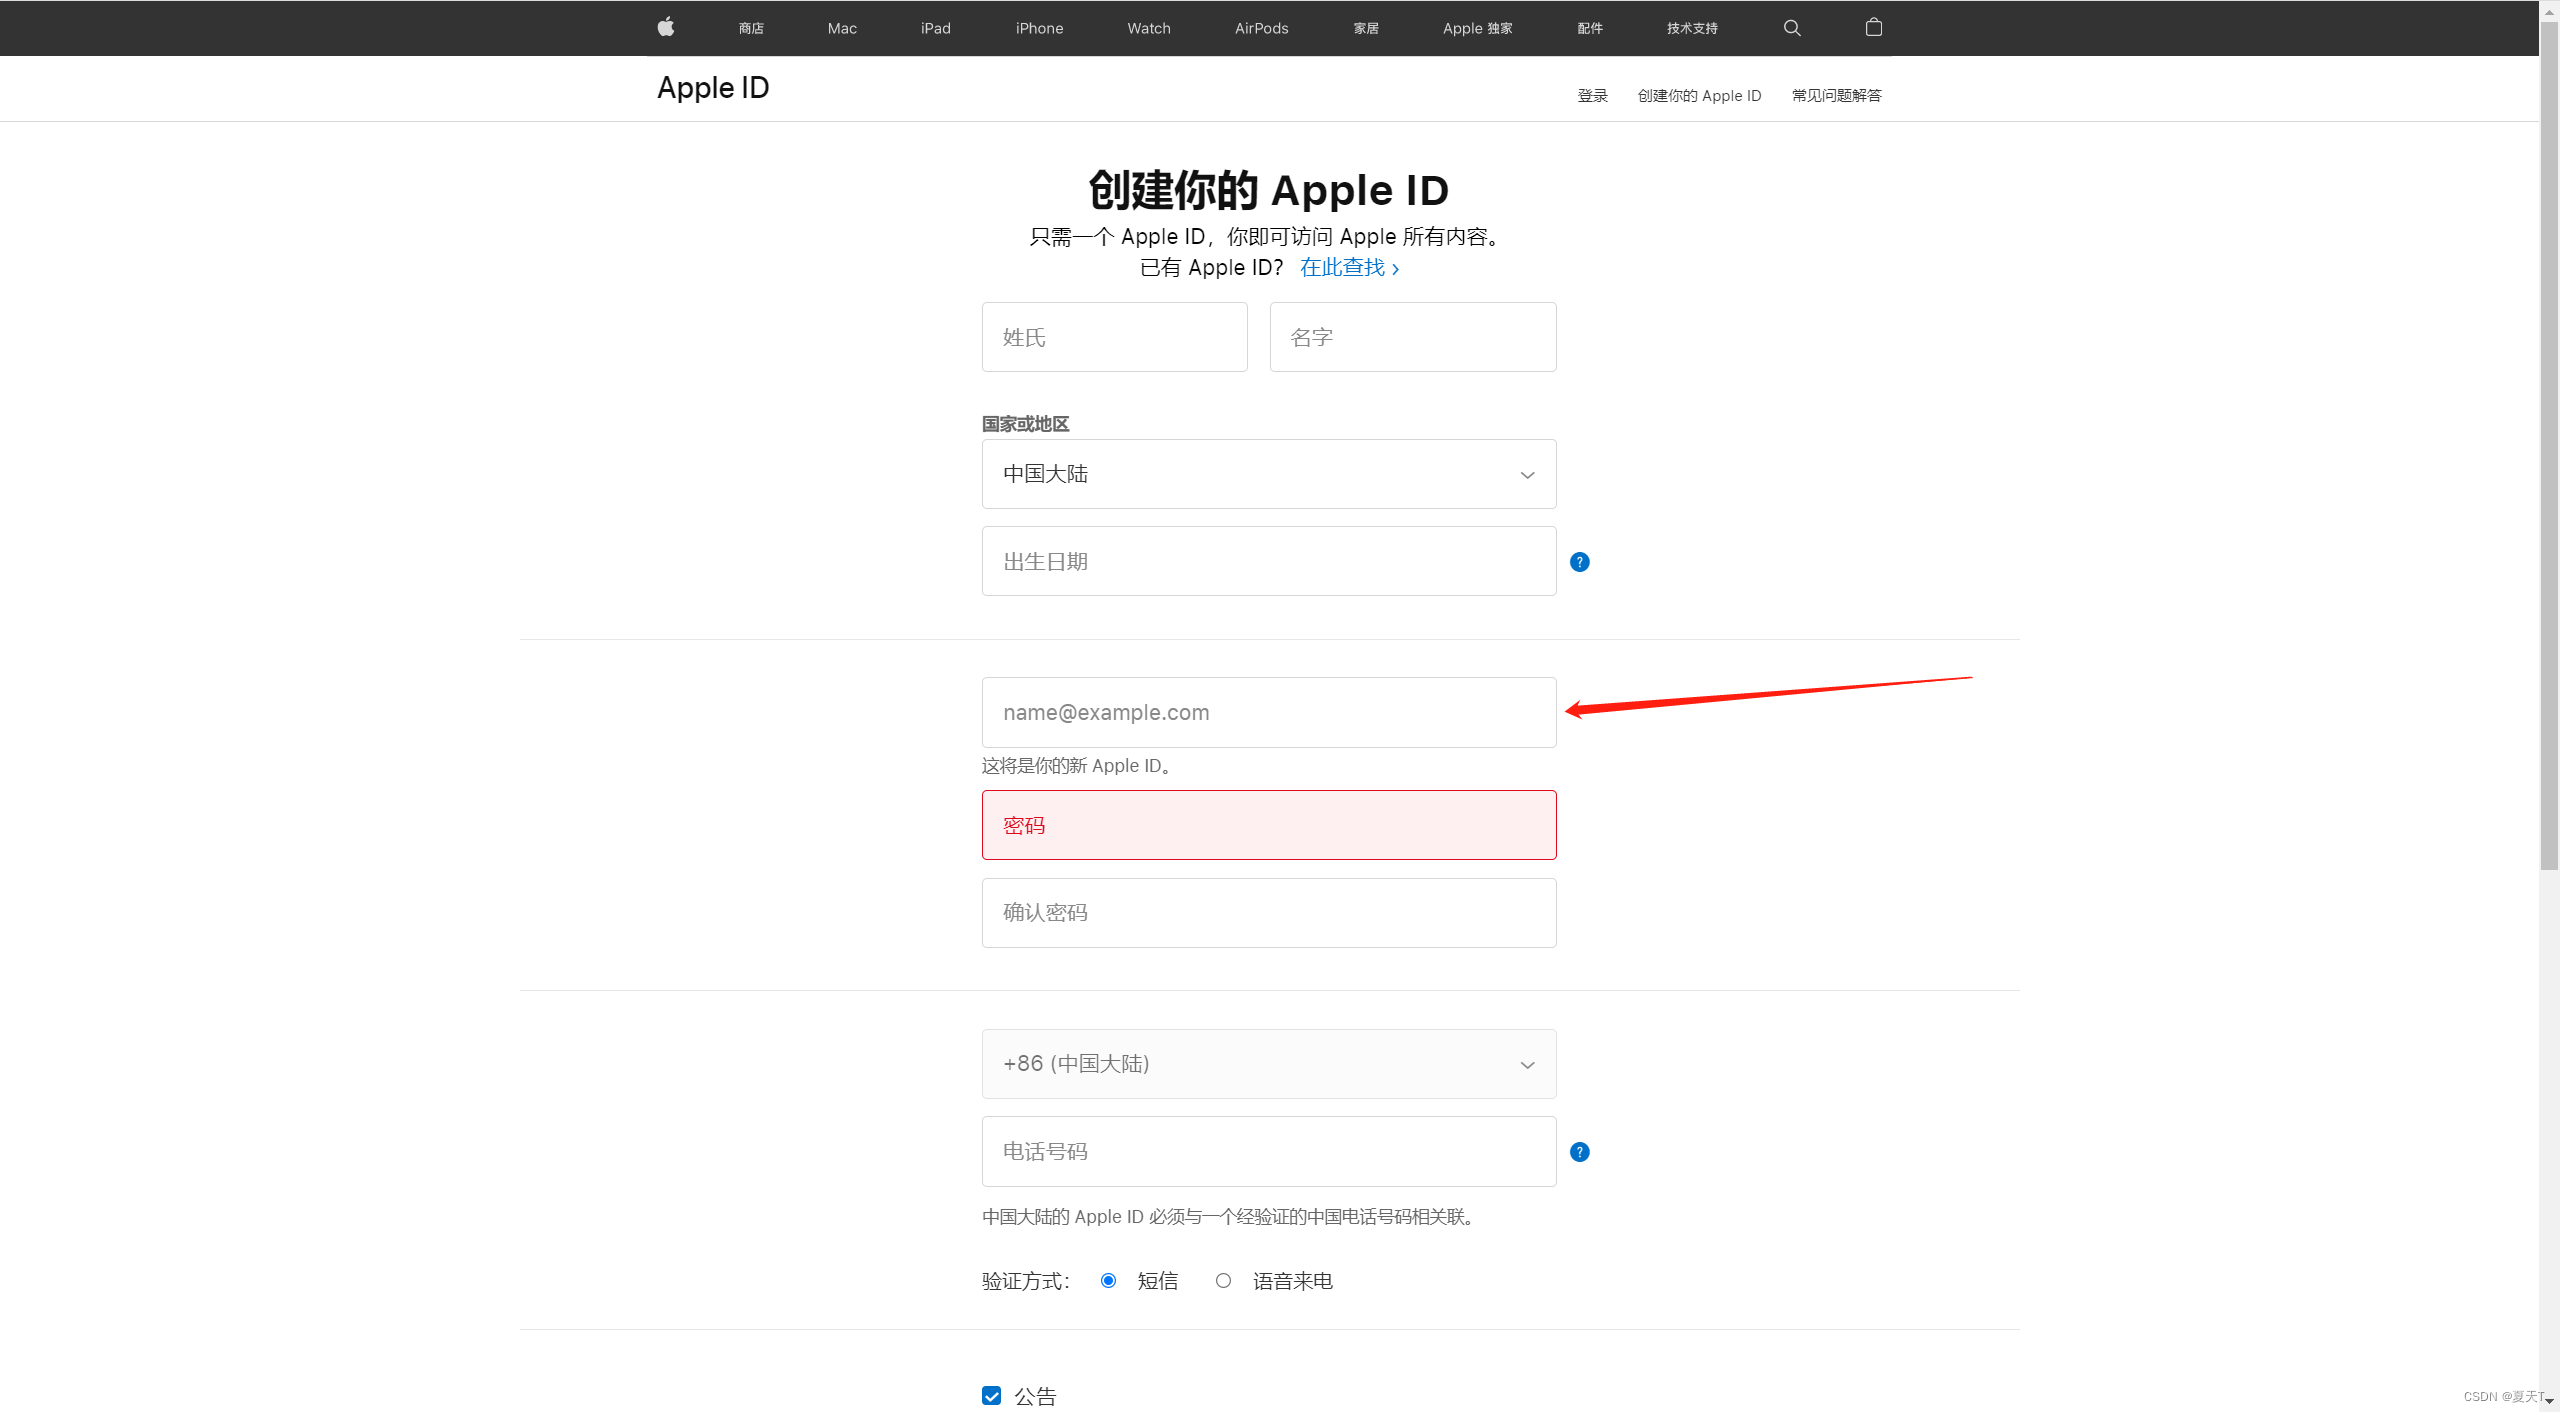Expand the 中国大陆 country region dropdown
The width and height of the screenshot is (2560, 1412).
(x=1268, y=474)
